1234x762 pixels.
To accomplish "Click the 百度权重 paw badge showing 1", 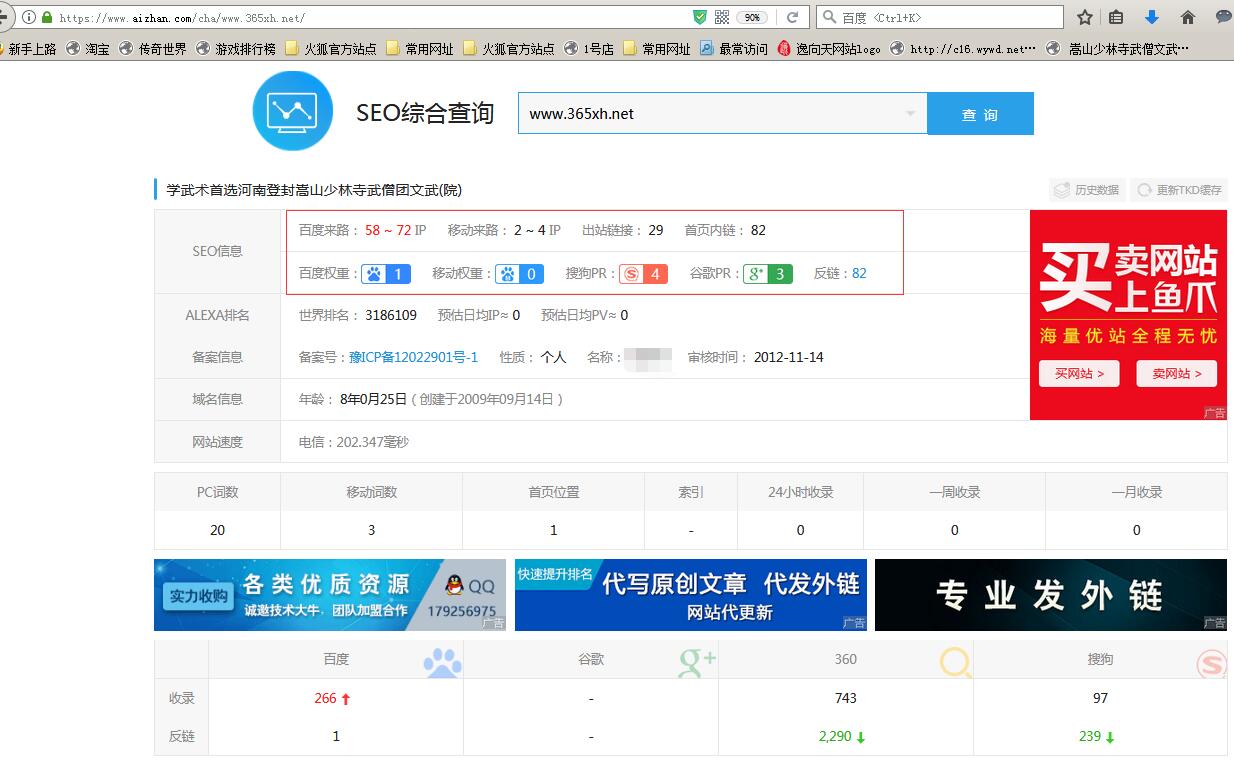I will 385,273.
